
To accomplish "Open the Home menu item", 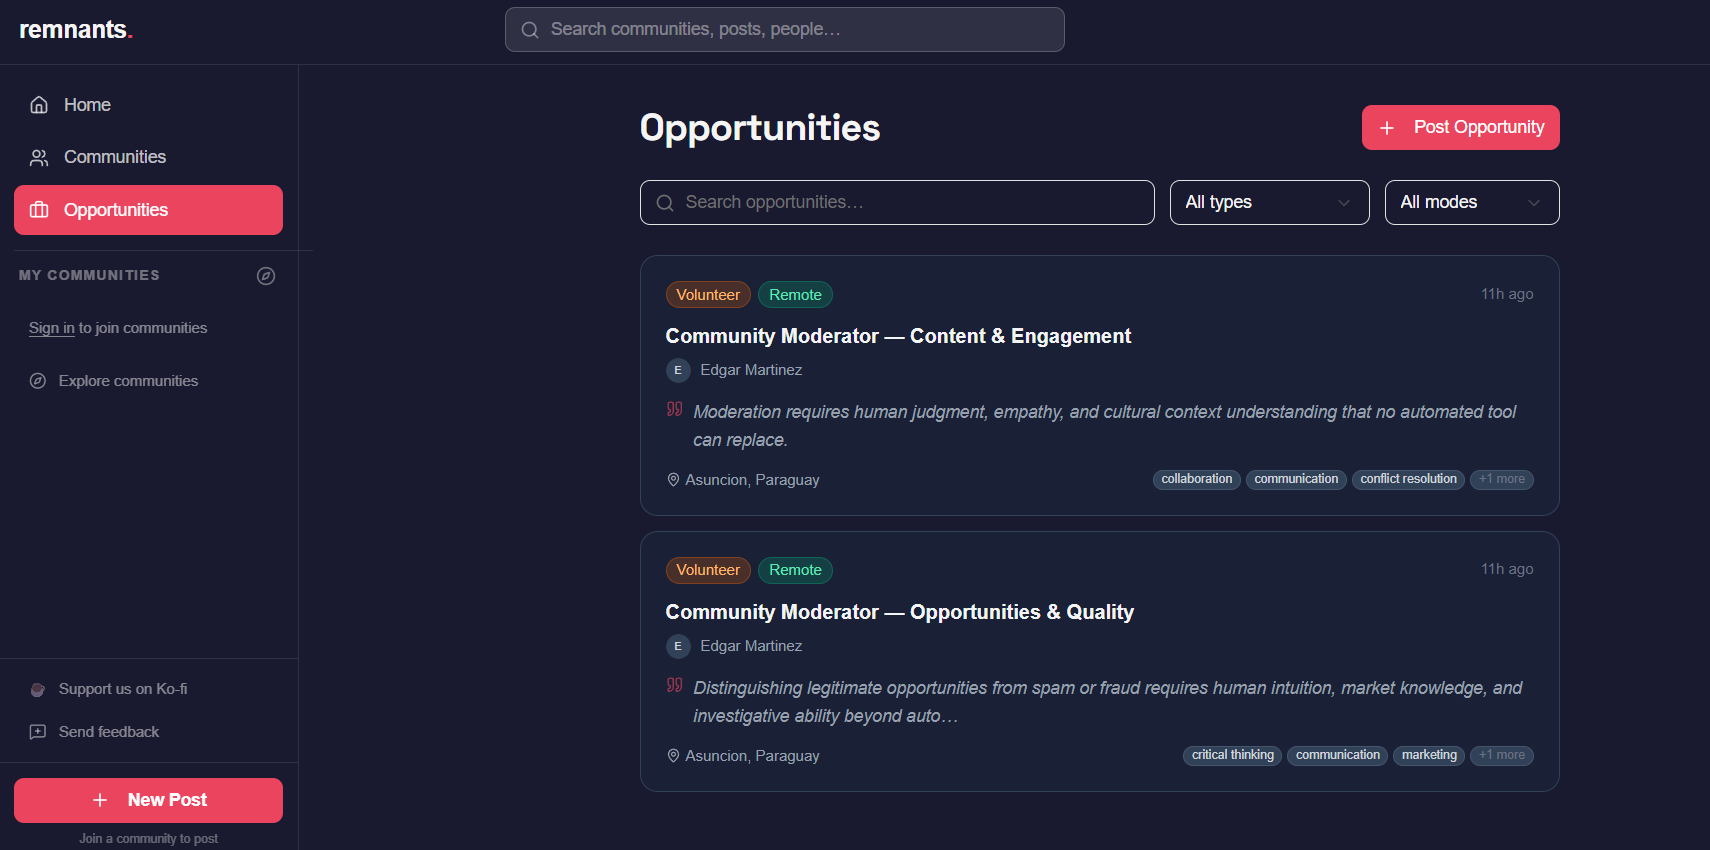I will (87, 104).
